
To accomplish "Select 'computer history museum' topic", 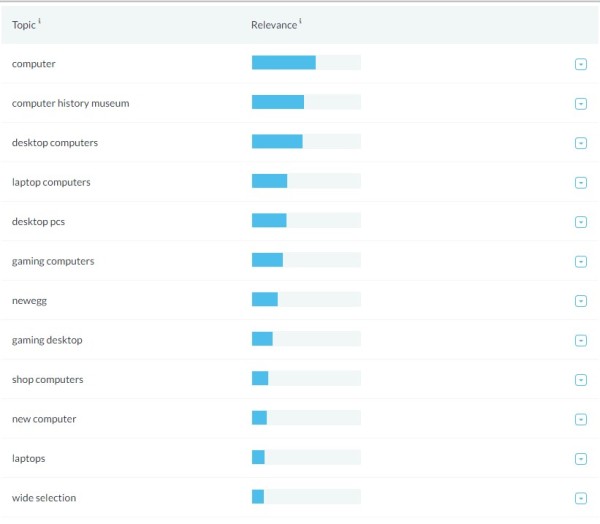I will coord(70,103).
